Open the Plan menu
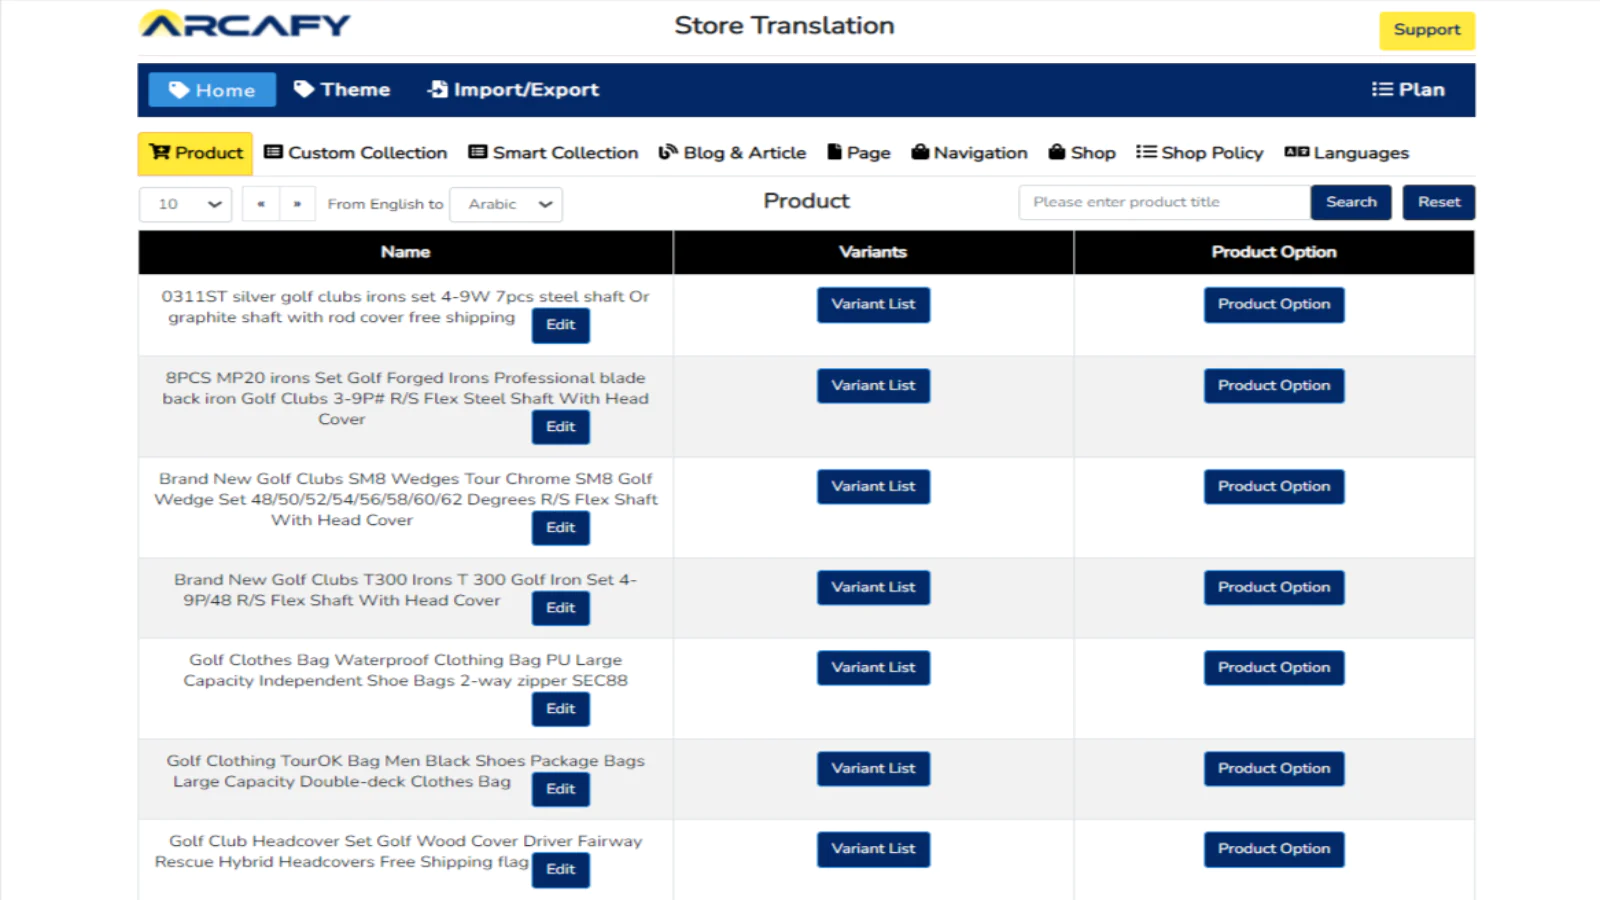The width and height of the screenshot is (1600, 900). click(1408, 90)
